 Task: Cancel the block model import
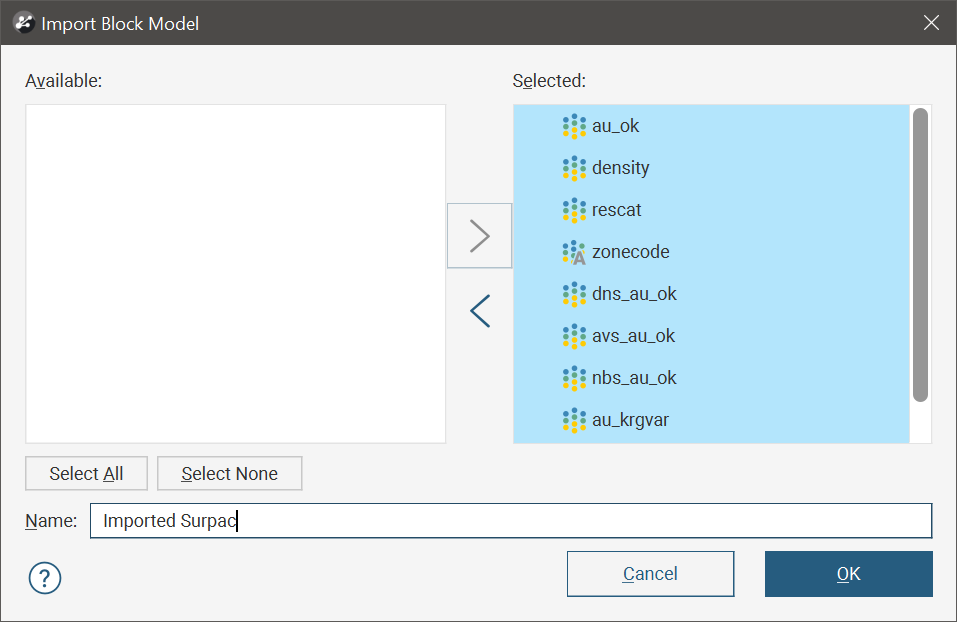click(x=650, y=574)
